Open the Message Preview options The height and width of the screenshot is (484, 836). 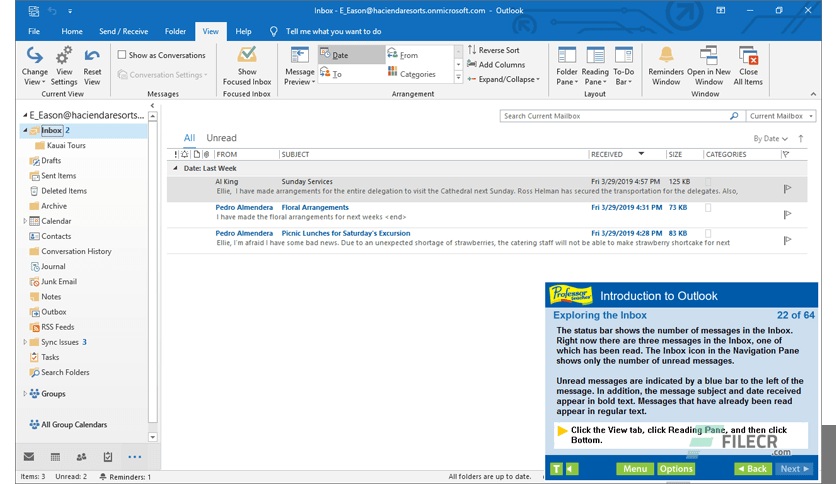tap(299, 66)
